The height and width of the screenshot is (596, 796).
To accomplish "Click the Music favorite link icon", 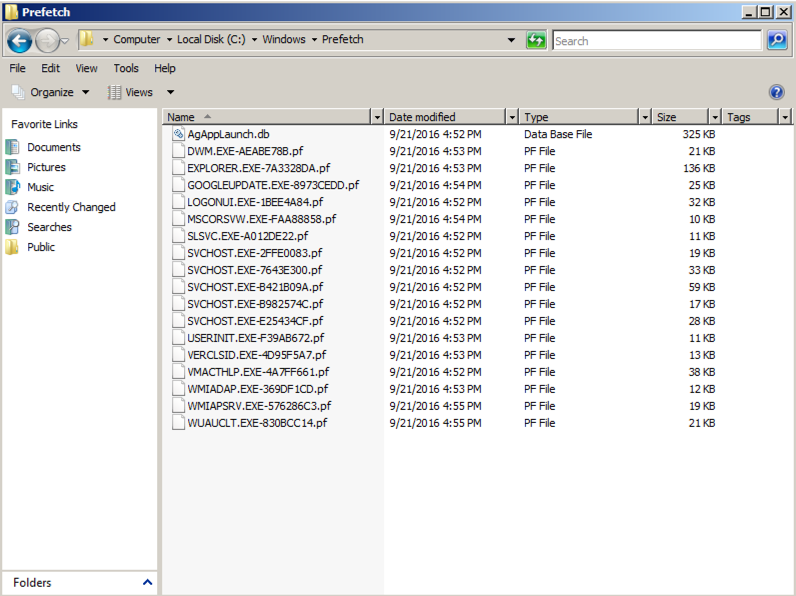I will tap(12, 187).
